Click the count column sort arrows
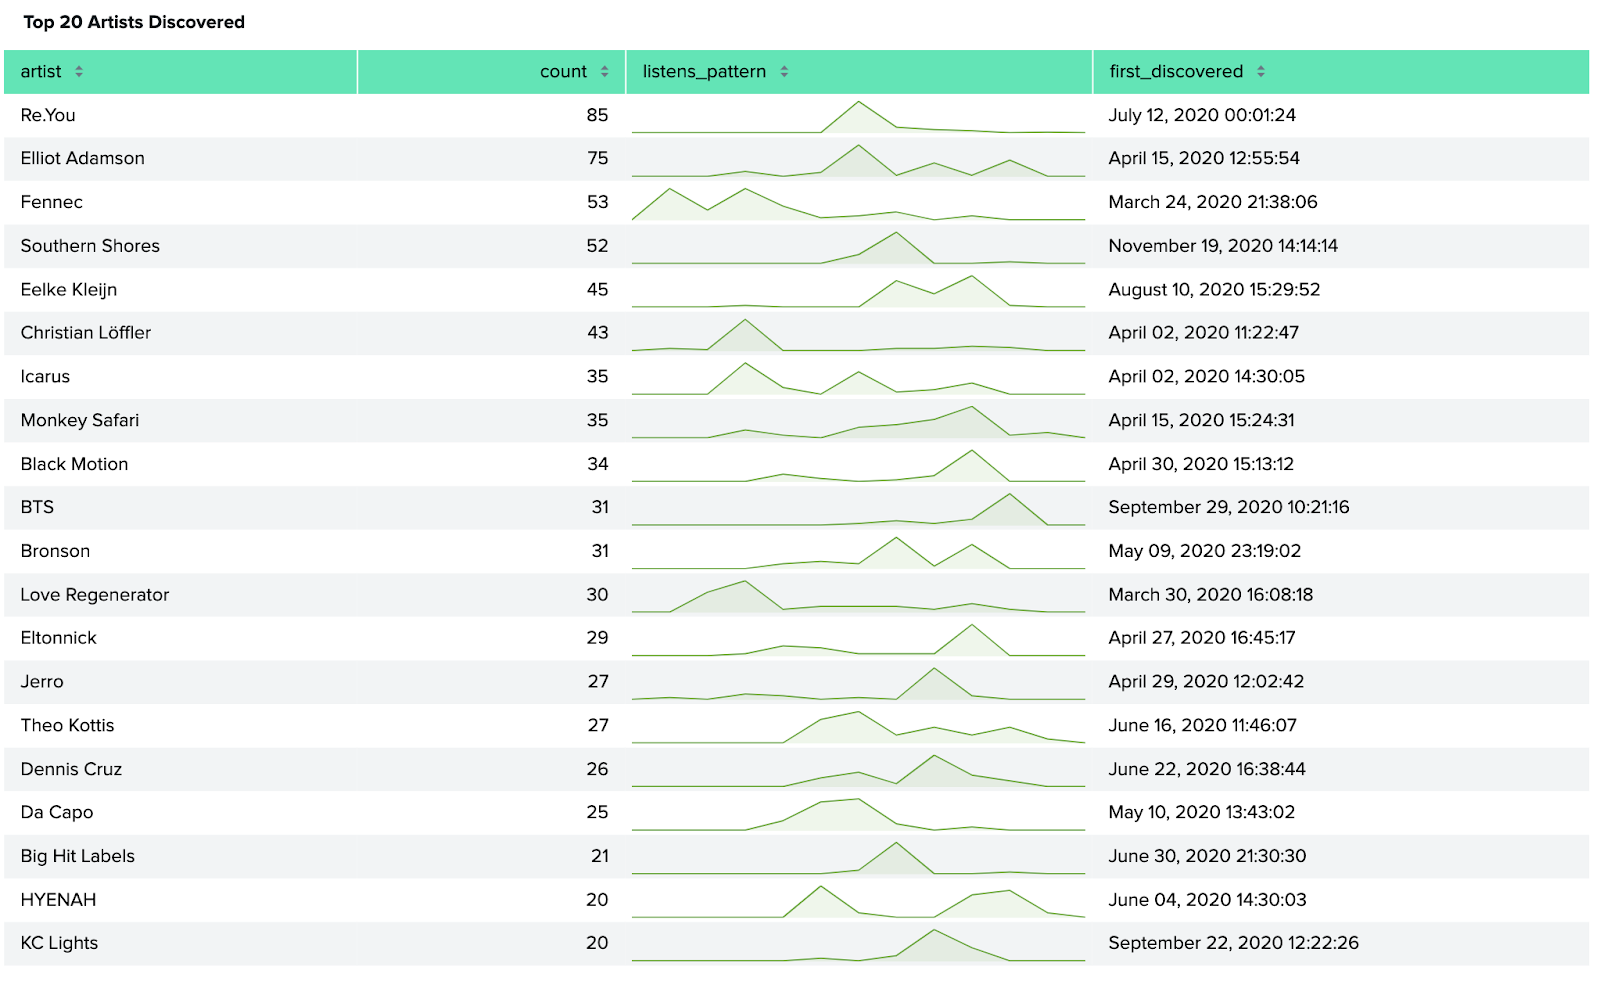Screen dimensions: 1600x981 604,72
